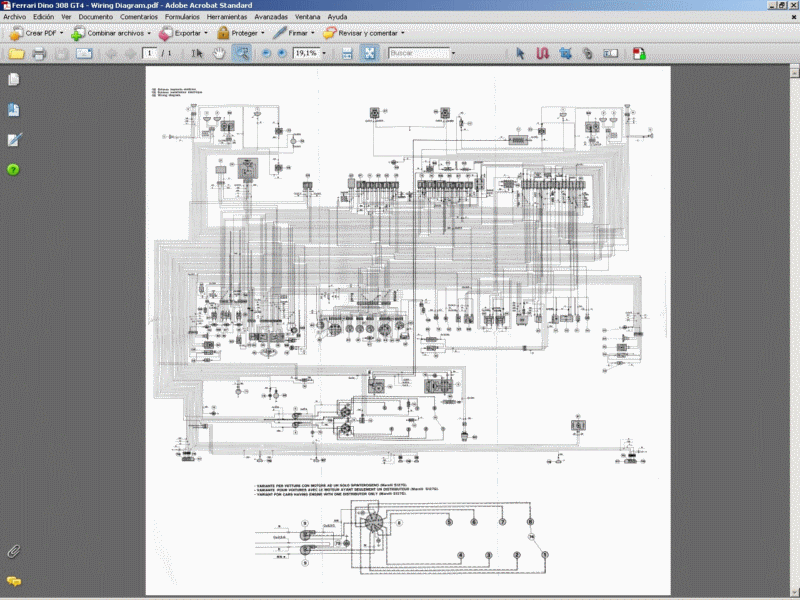Open the zoom percentage dropdown arrow
The width and height of the screenshot is (800, 600).
[324, 54]
